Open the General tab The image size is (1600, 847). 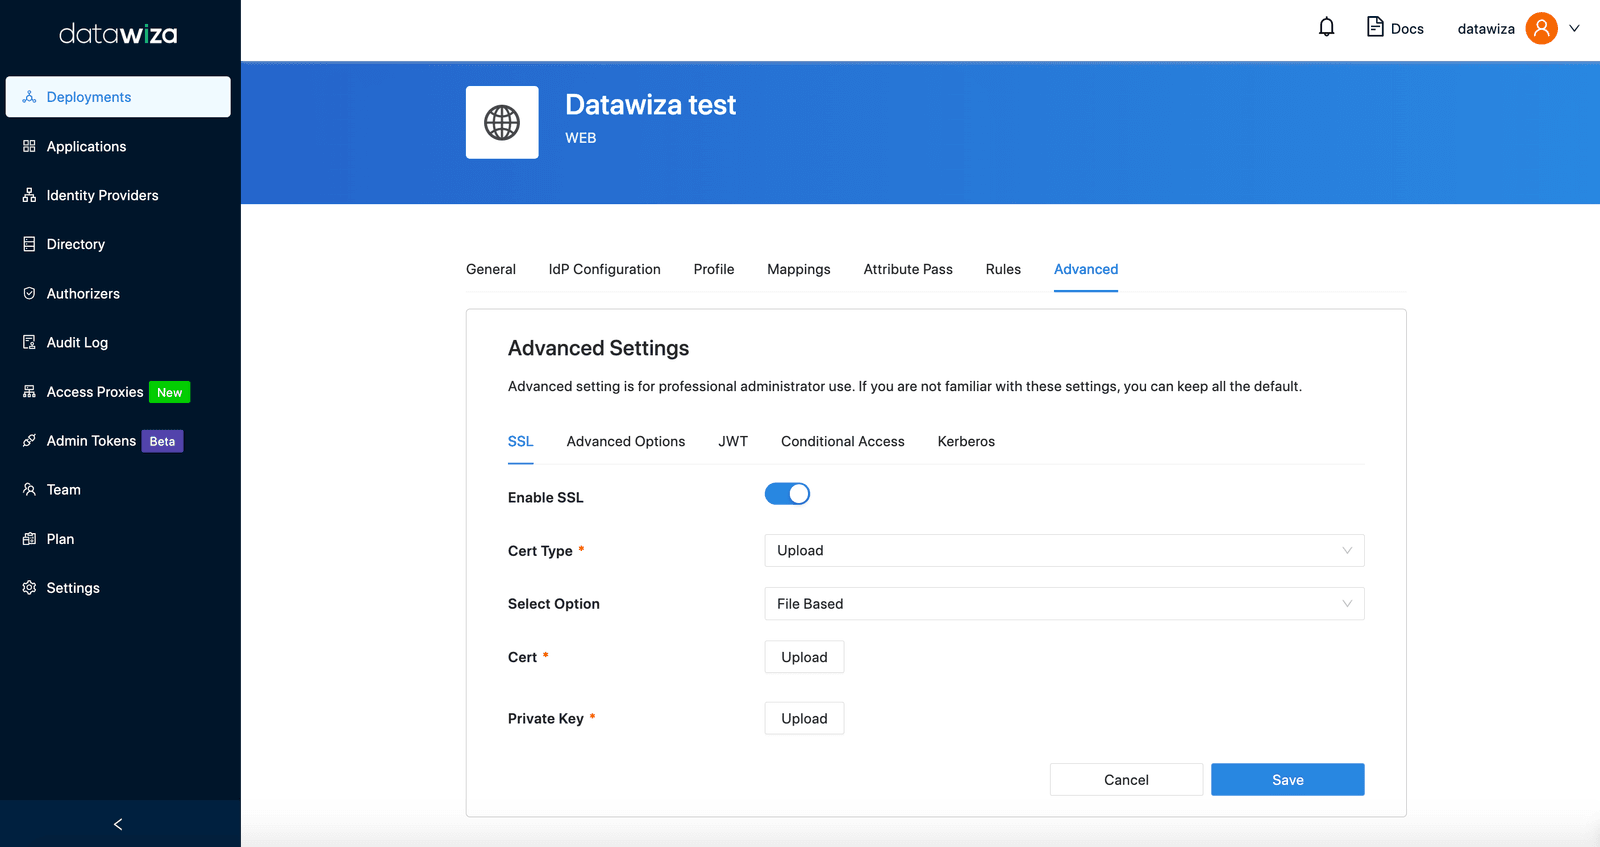pos(491,269)
